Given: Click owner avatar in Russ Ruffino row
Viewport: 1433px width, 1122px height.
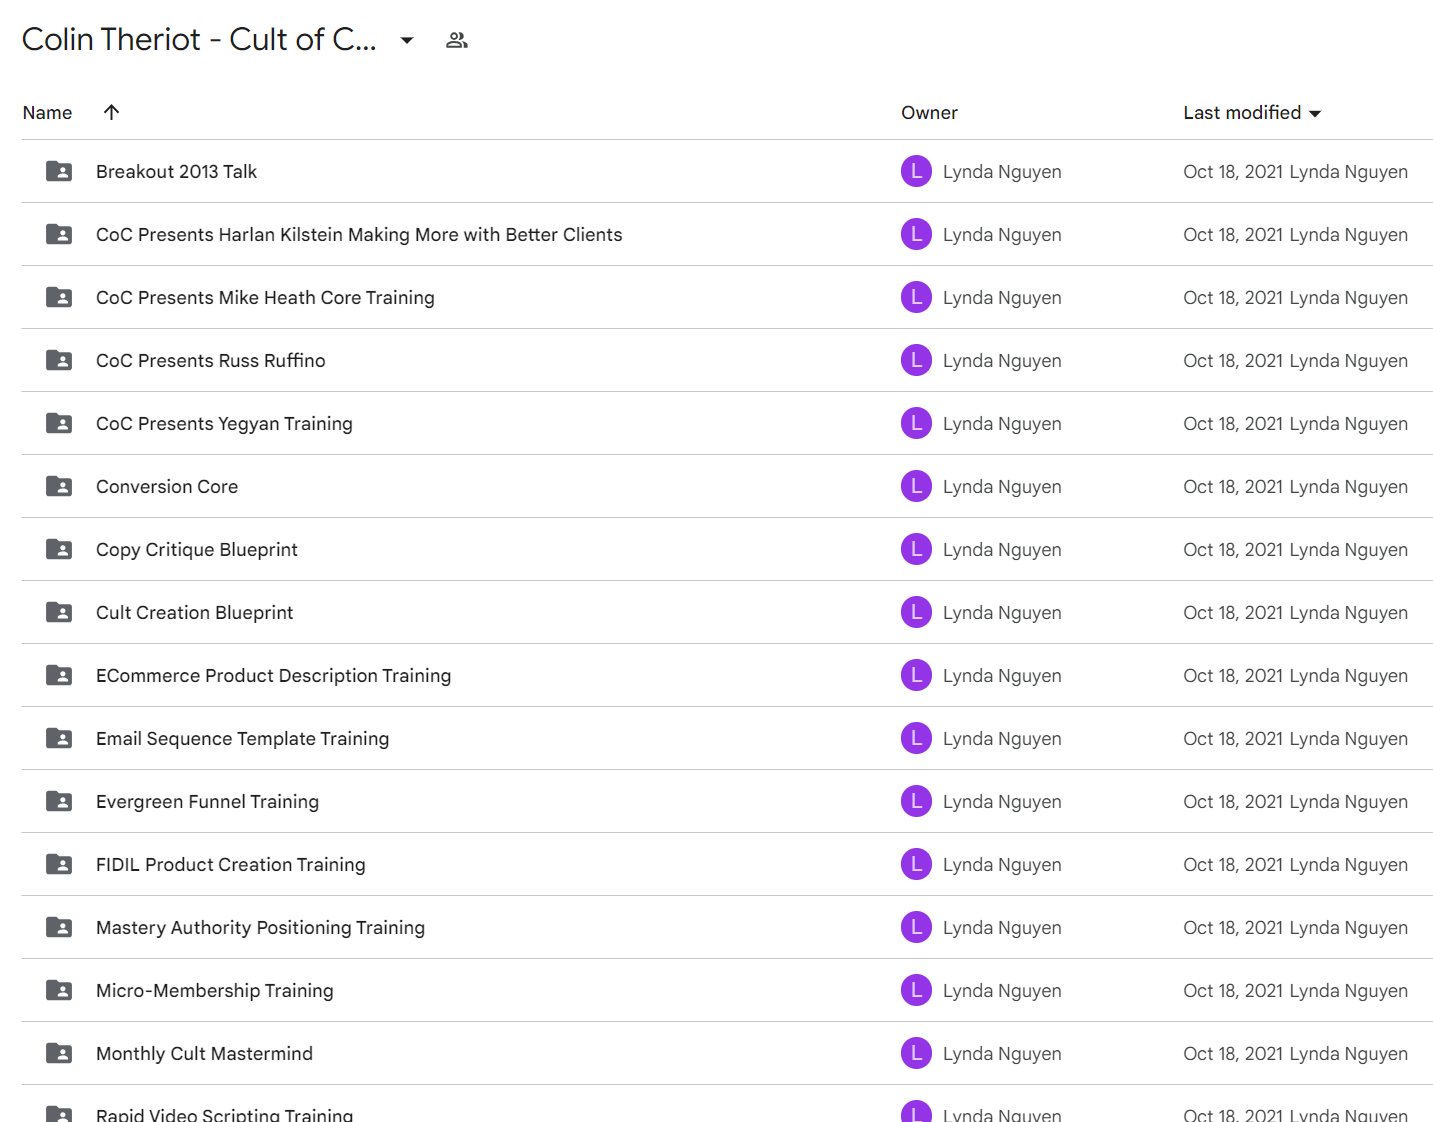Looking at the screenshot, I should coord(916,360).
